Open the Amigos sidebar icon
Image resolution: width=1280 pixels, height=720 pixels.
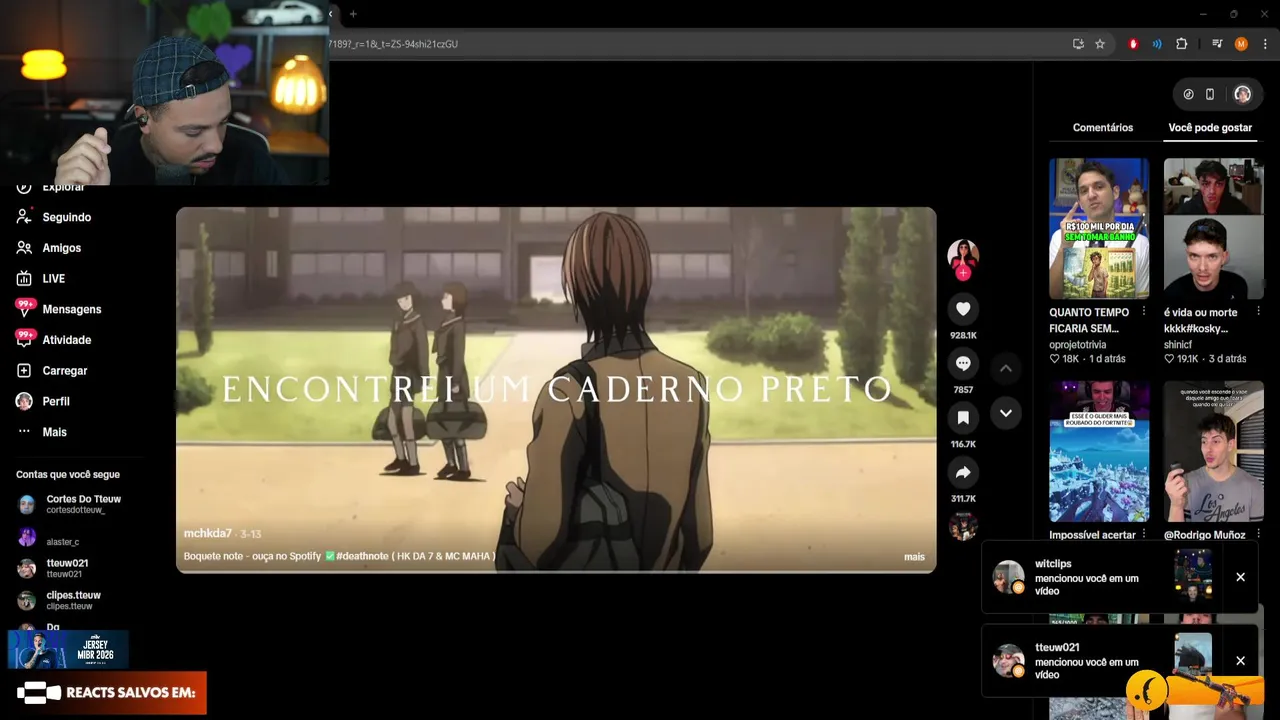[24, 248]
